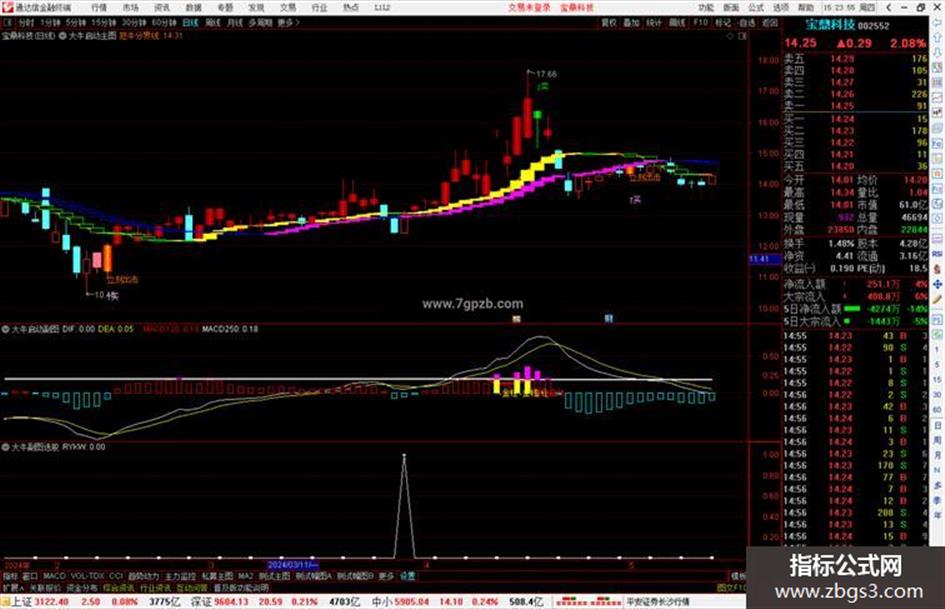Click the panel layout icon at chart top-right

(x=742, y=36)
